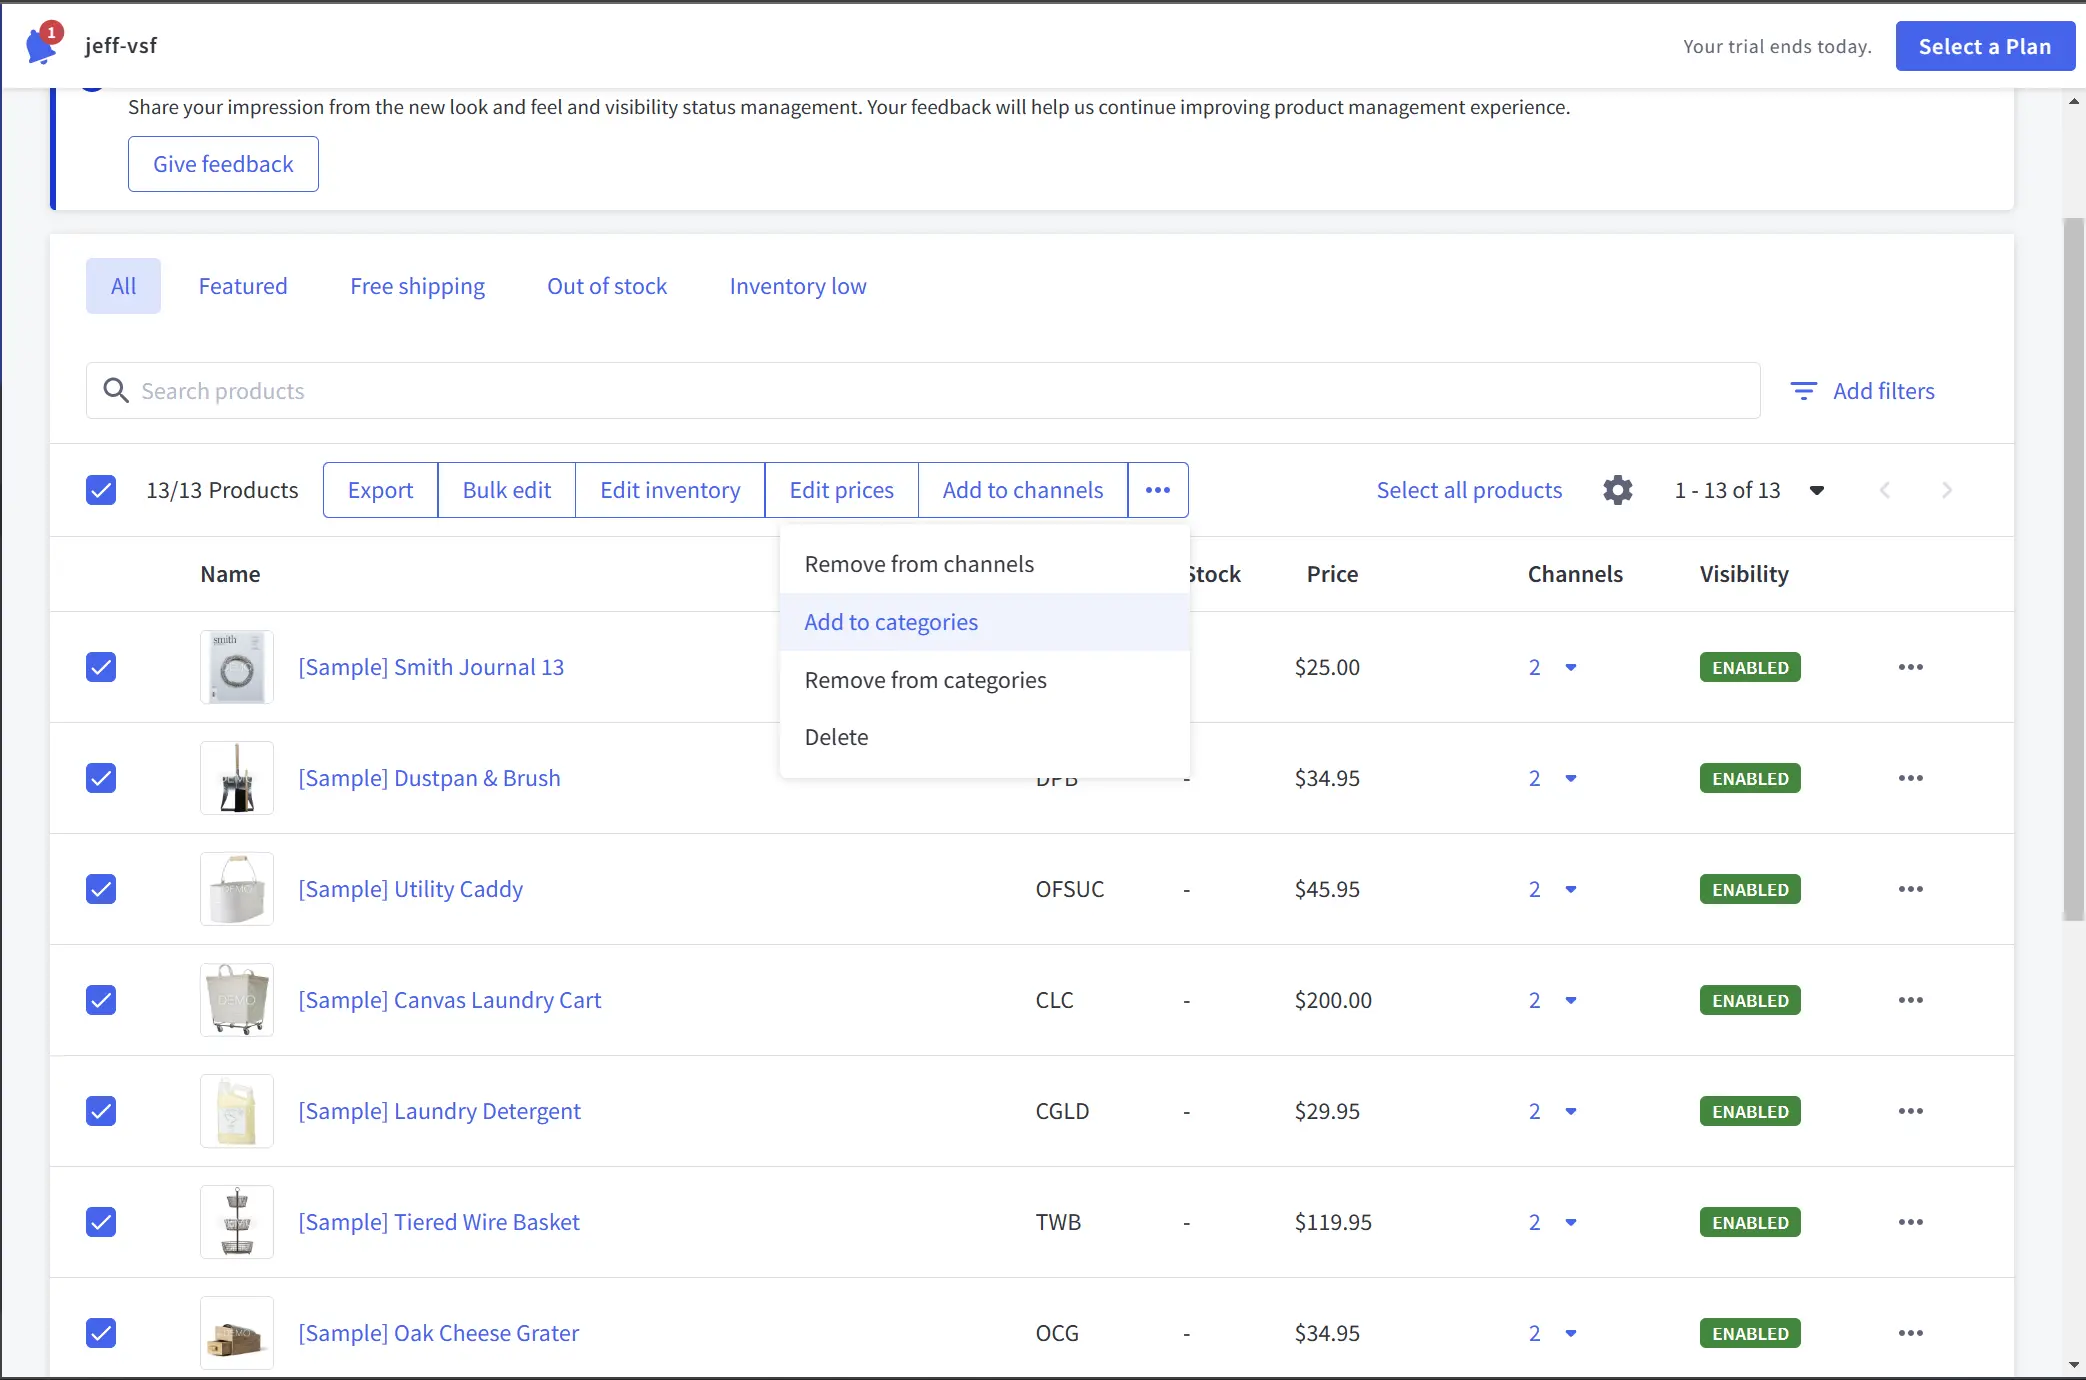Open the more bulk actions ellipsis
The height and width of the screenshot is (1380, 2086).
(x=1157, y=490)
